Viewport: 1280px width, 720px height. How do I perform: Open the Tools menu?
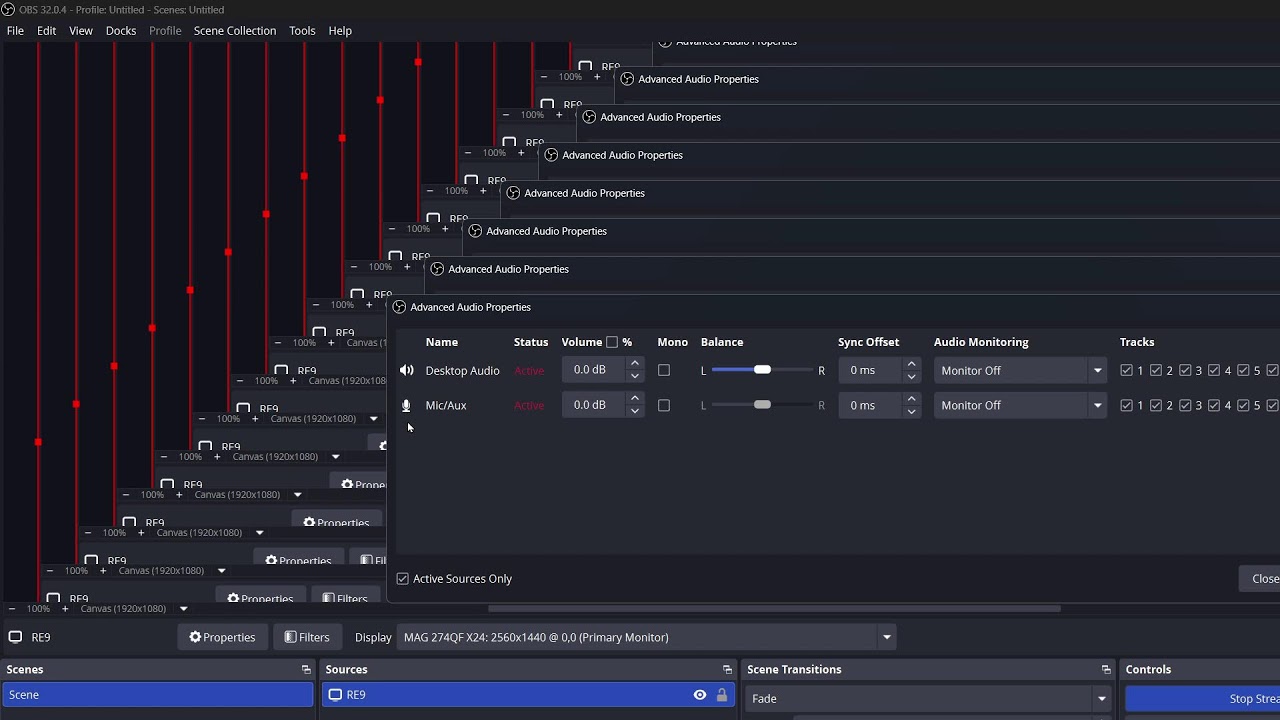302,31
